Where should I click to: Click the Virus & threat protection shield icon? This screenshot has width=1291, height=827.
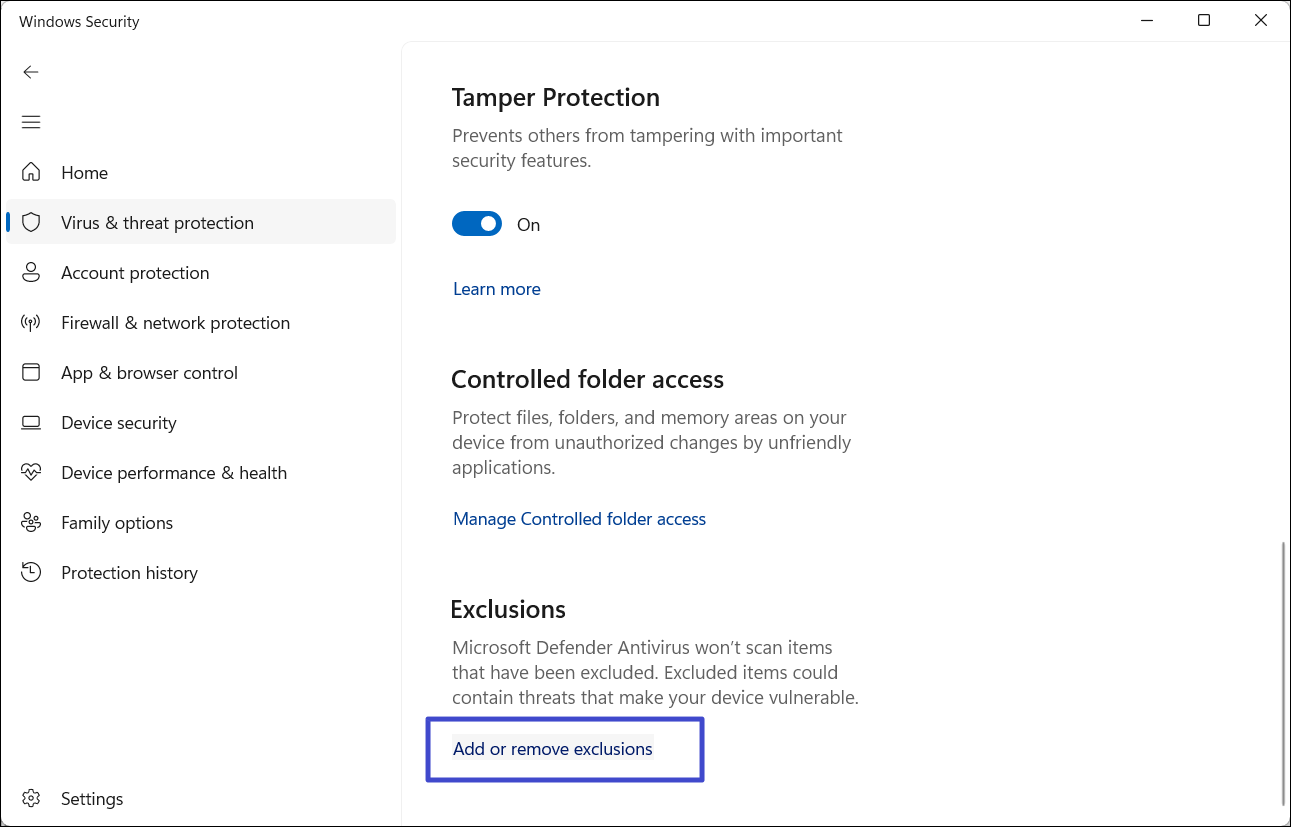(31, 222)
